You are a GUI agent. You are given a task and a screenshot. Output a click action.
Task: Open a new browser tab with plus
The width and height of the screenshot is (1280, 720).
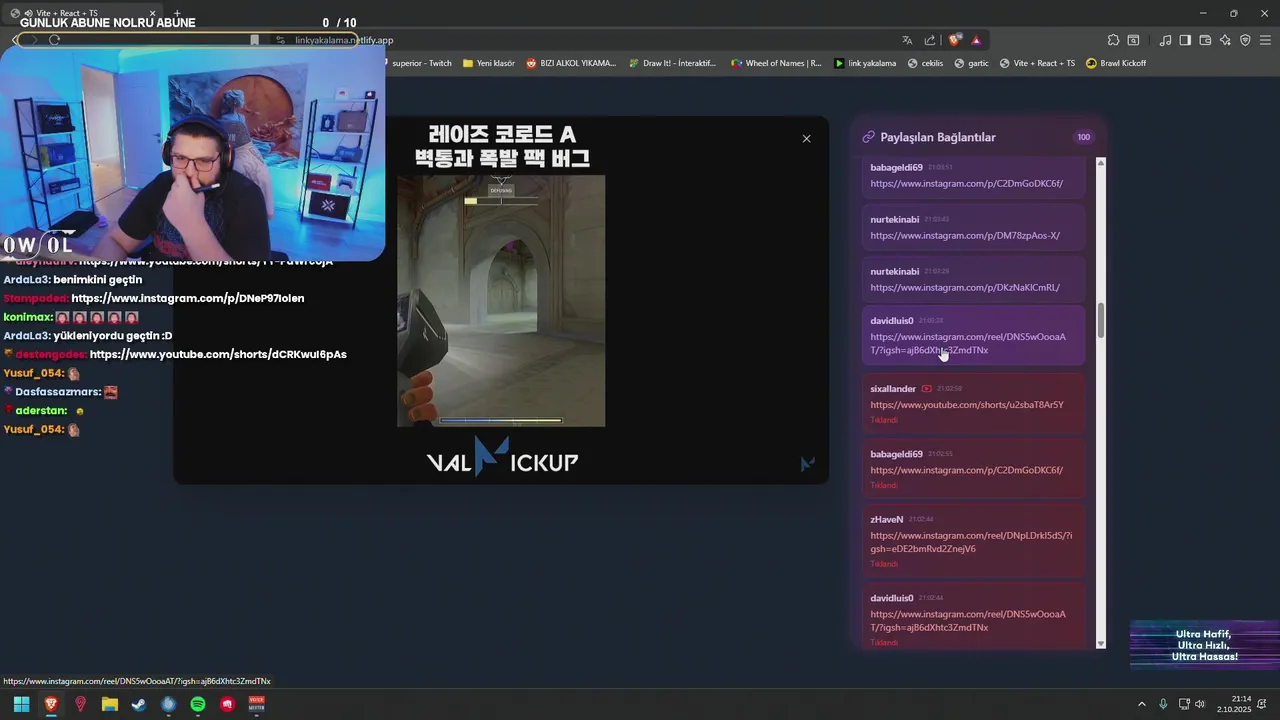[177, 13]
